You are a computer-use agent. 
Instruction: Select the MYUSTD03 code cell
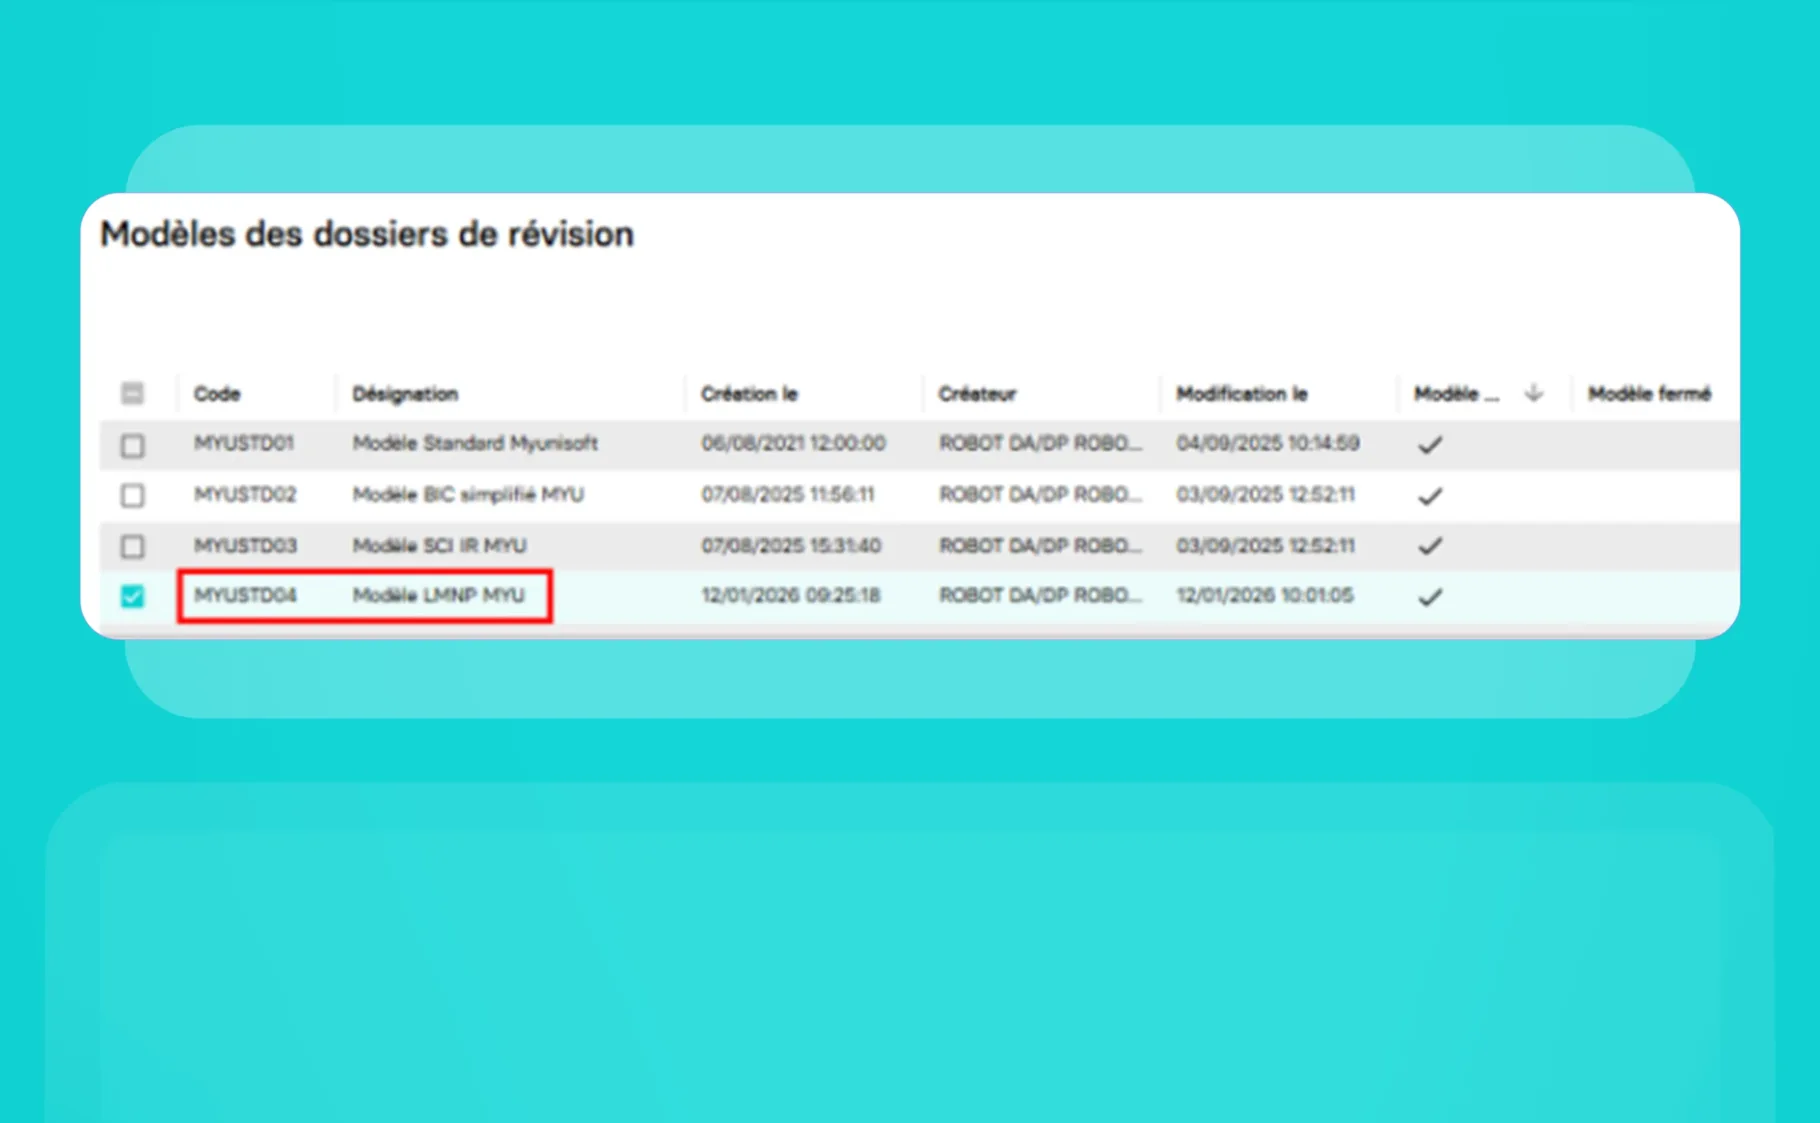245,545
